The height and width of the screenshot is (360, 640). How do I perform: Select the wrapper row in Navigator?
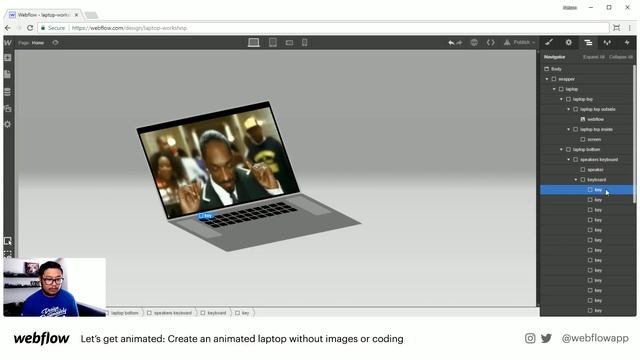587,79
